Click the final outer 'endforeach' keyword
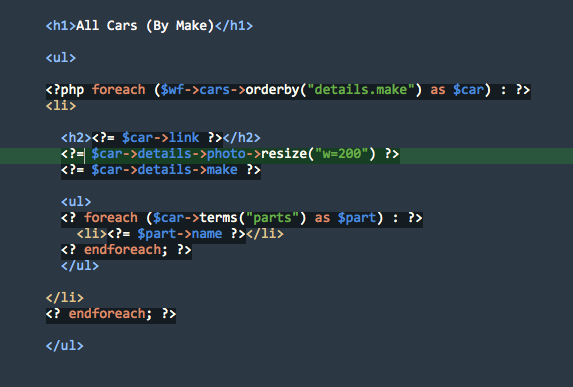The image size is (573, 387). click(107, 314)
